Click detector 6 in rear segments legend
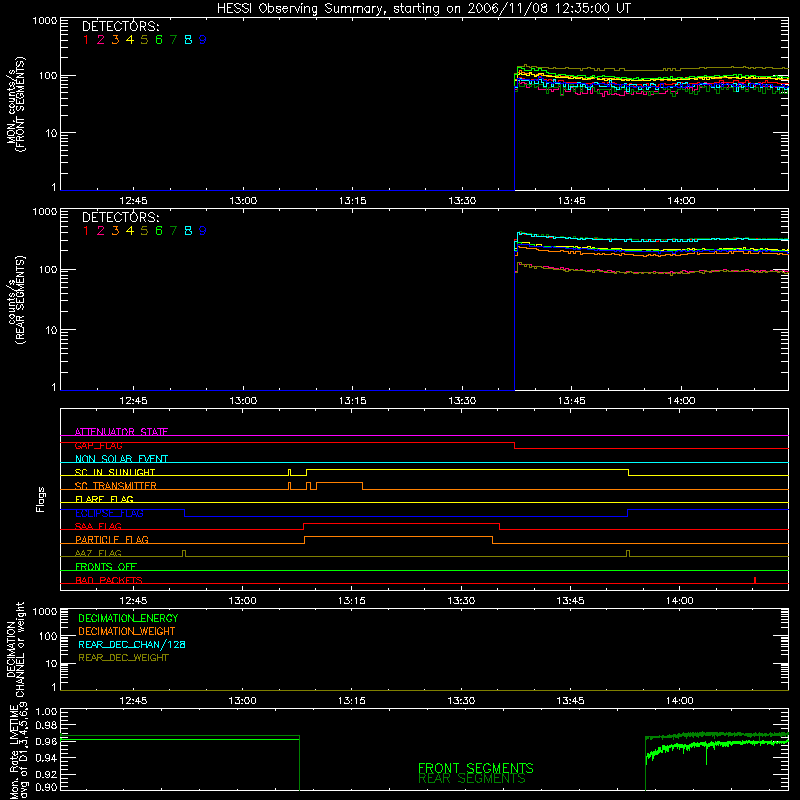Image resolution: width=800 pixels, height=800 pixels. (x=159, y=231)
